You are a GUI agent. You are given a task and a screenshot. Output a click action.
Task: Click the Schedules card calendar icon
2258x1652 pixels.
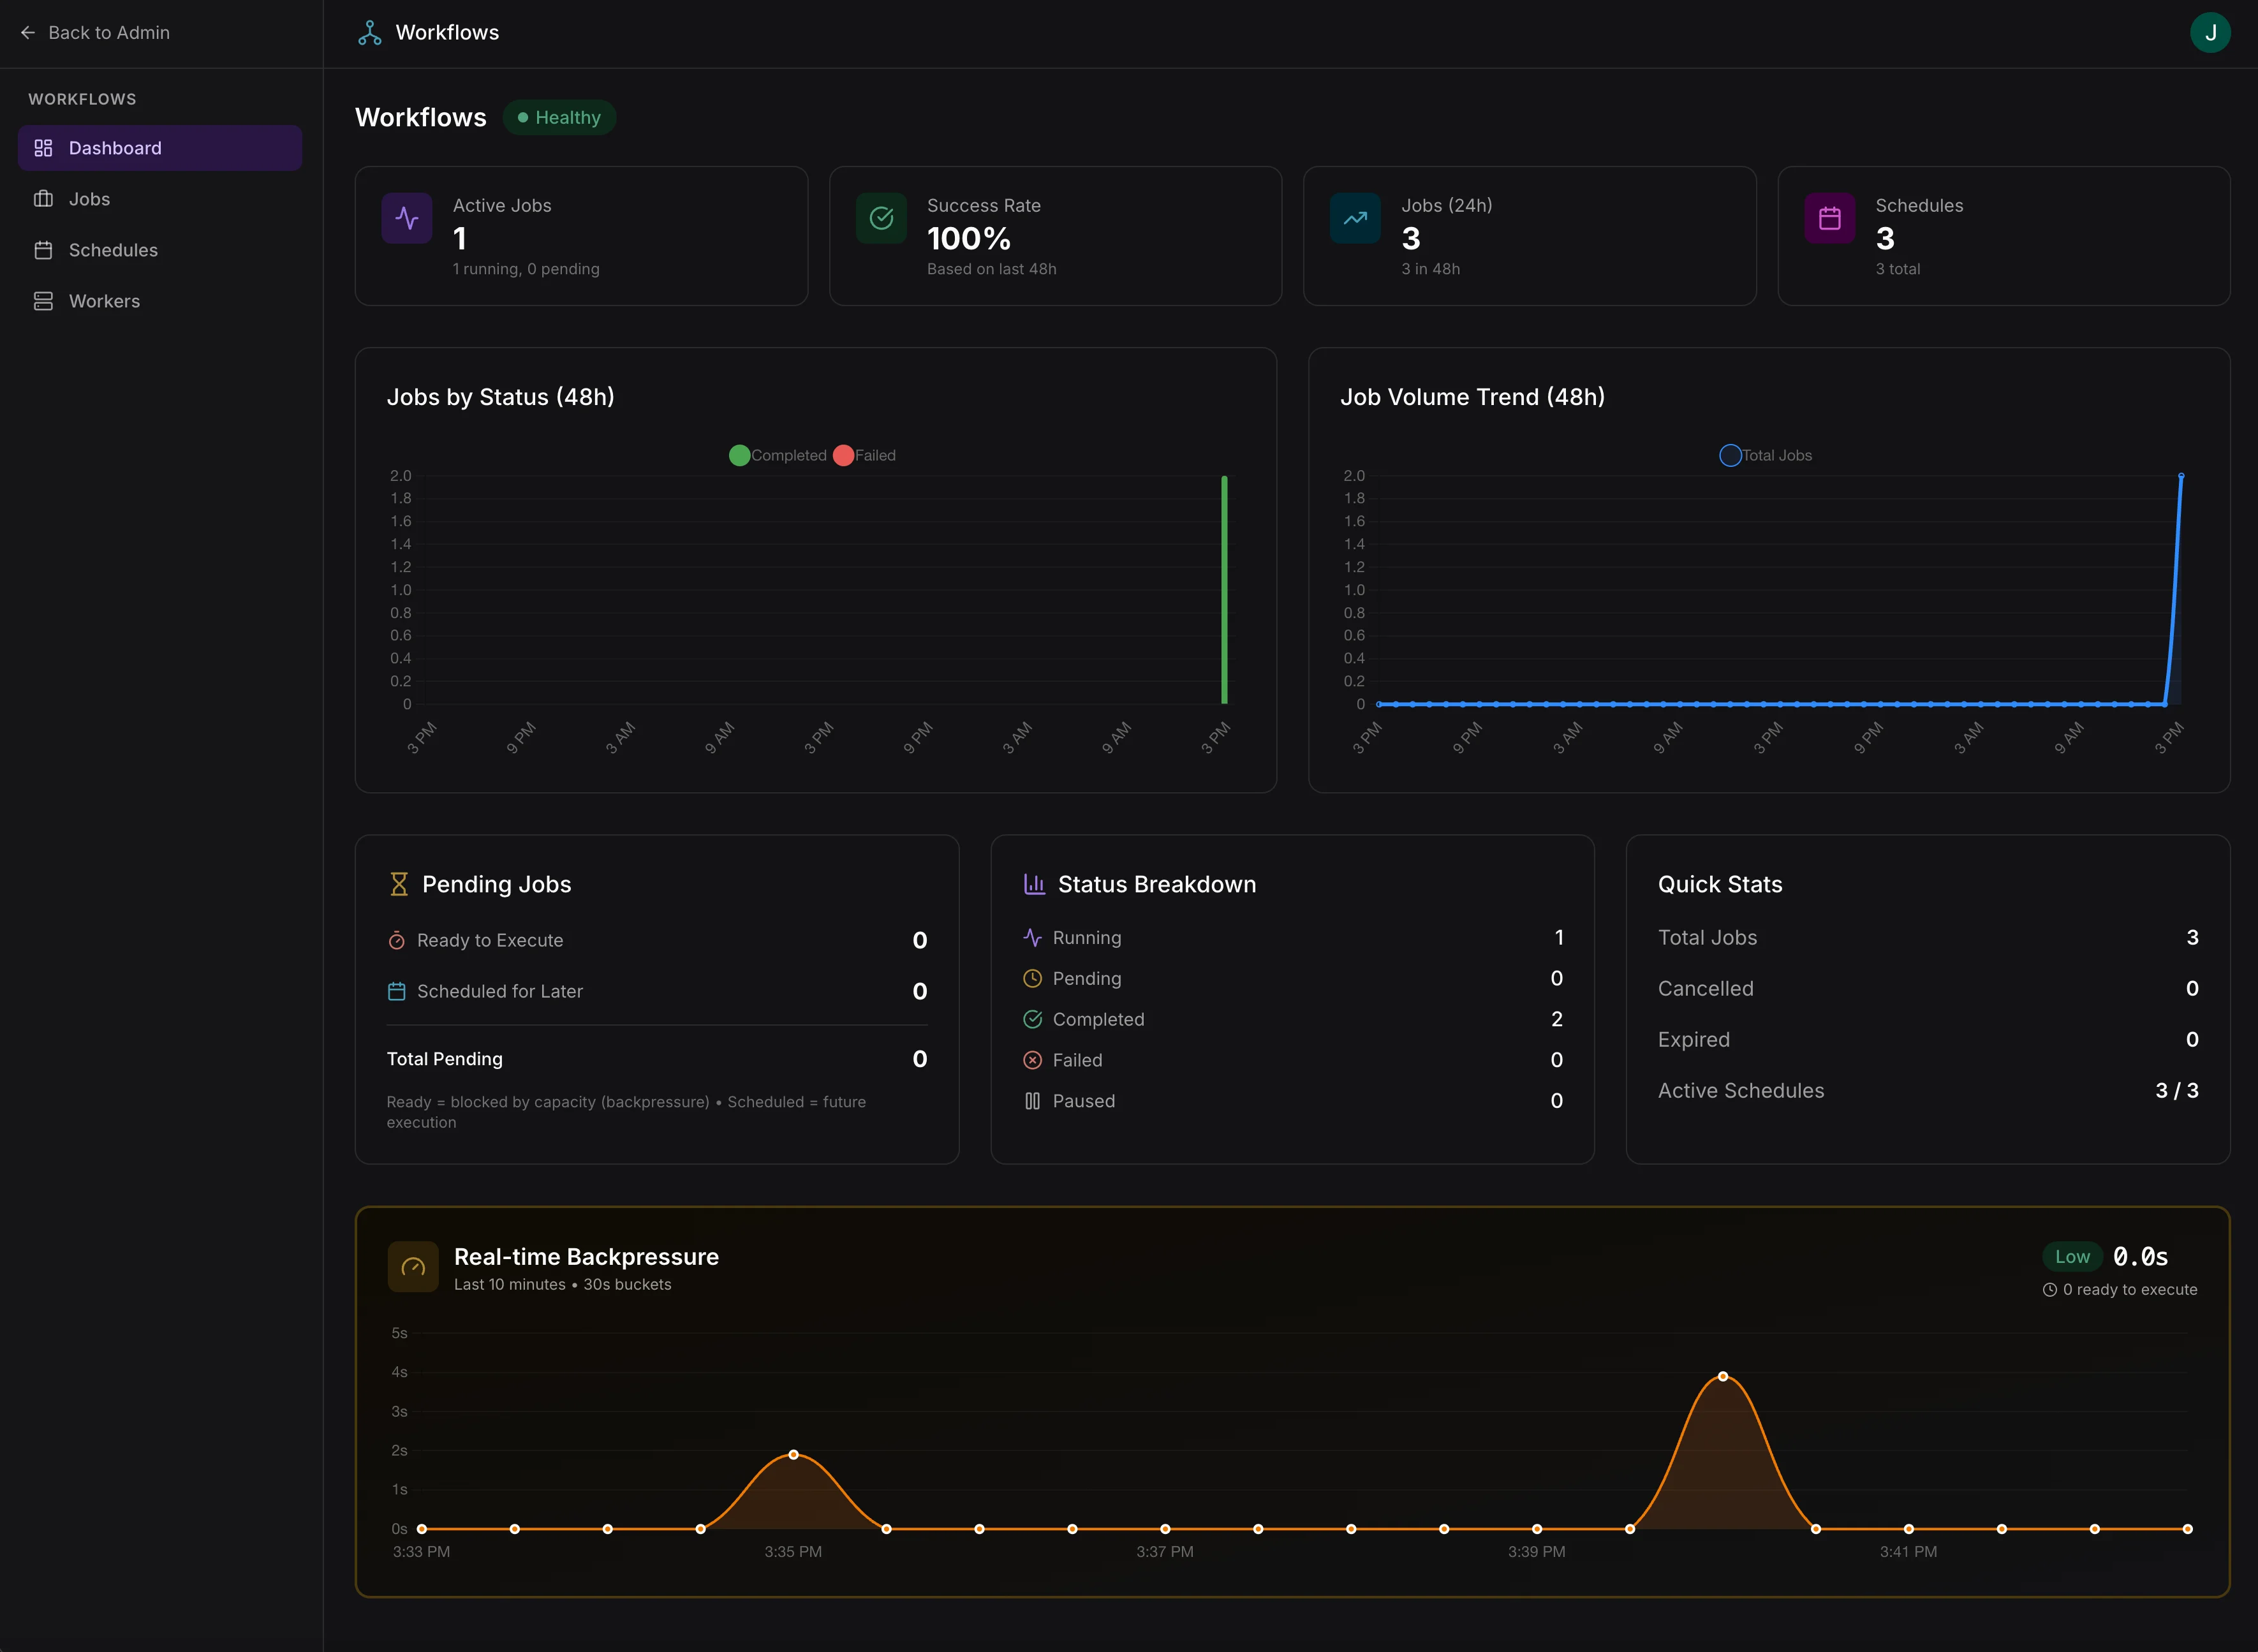coord(1829,218)
